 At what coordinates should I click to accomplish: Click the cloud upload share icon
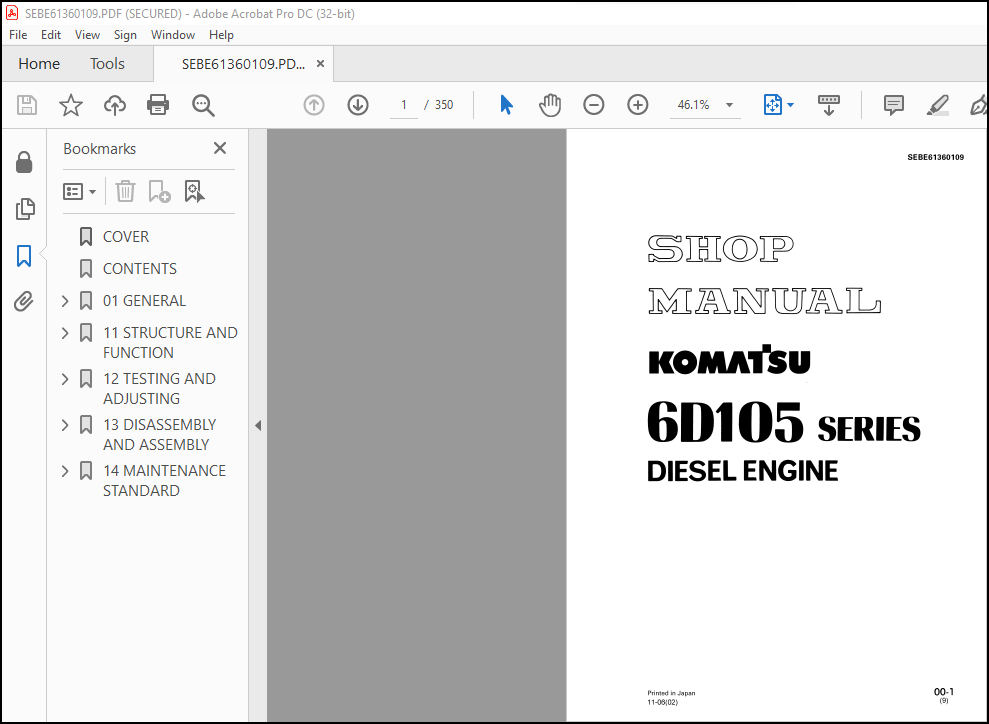pyautogui.click(x=115, y=105)
